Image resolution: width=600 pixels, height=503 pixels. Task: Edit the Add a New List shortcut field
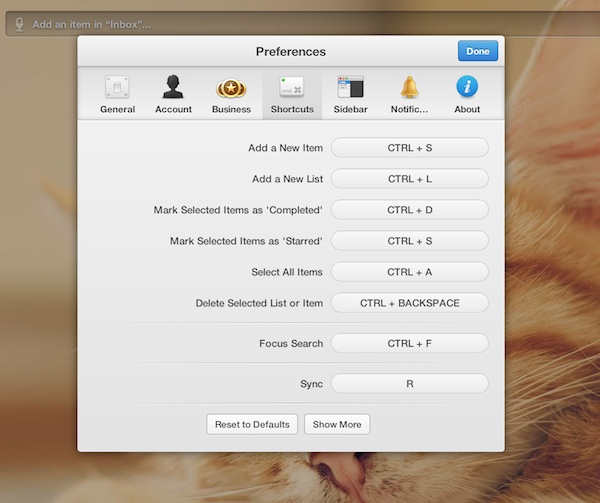point(410,179)
